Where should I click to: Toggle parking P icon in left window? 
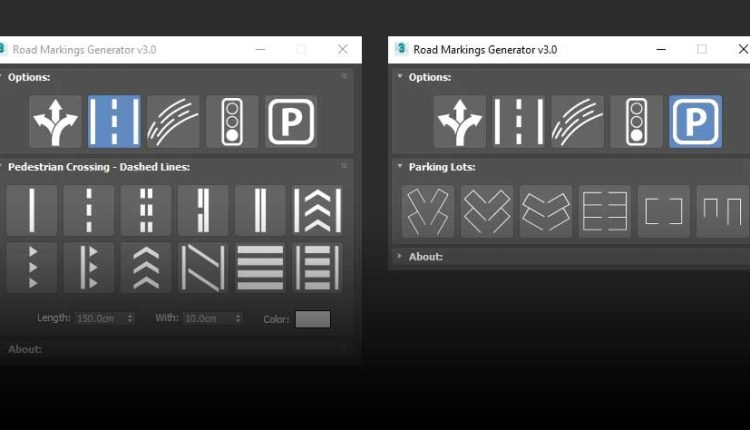coord(291,122)
